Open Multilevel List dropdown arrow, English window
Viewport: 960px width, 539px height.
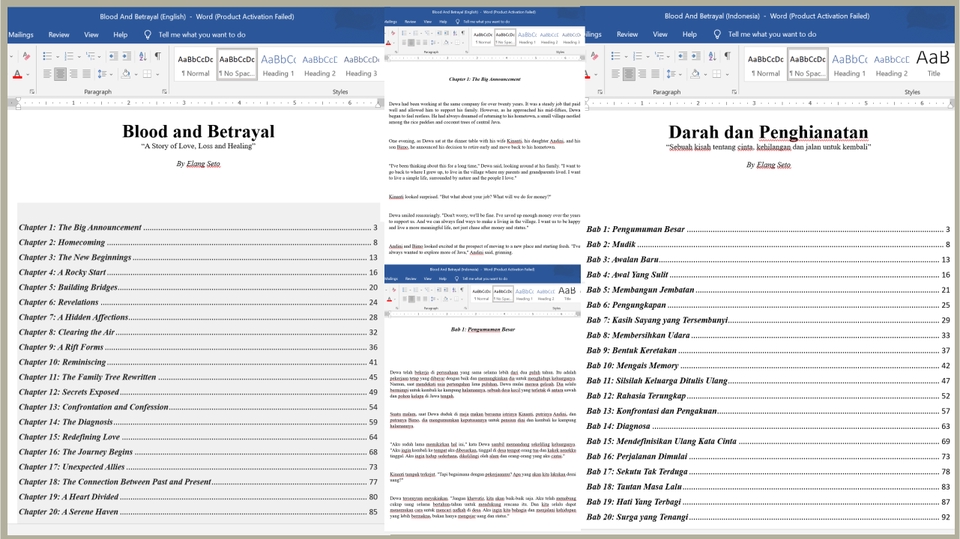[99, 57]
